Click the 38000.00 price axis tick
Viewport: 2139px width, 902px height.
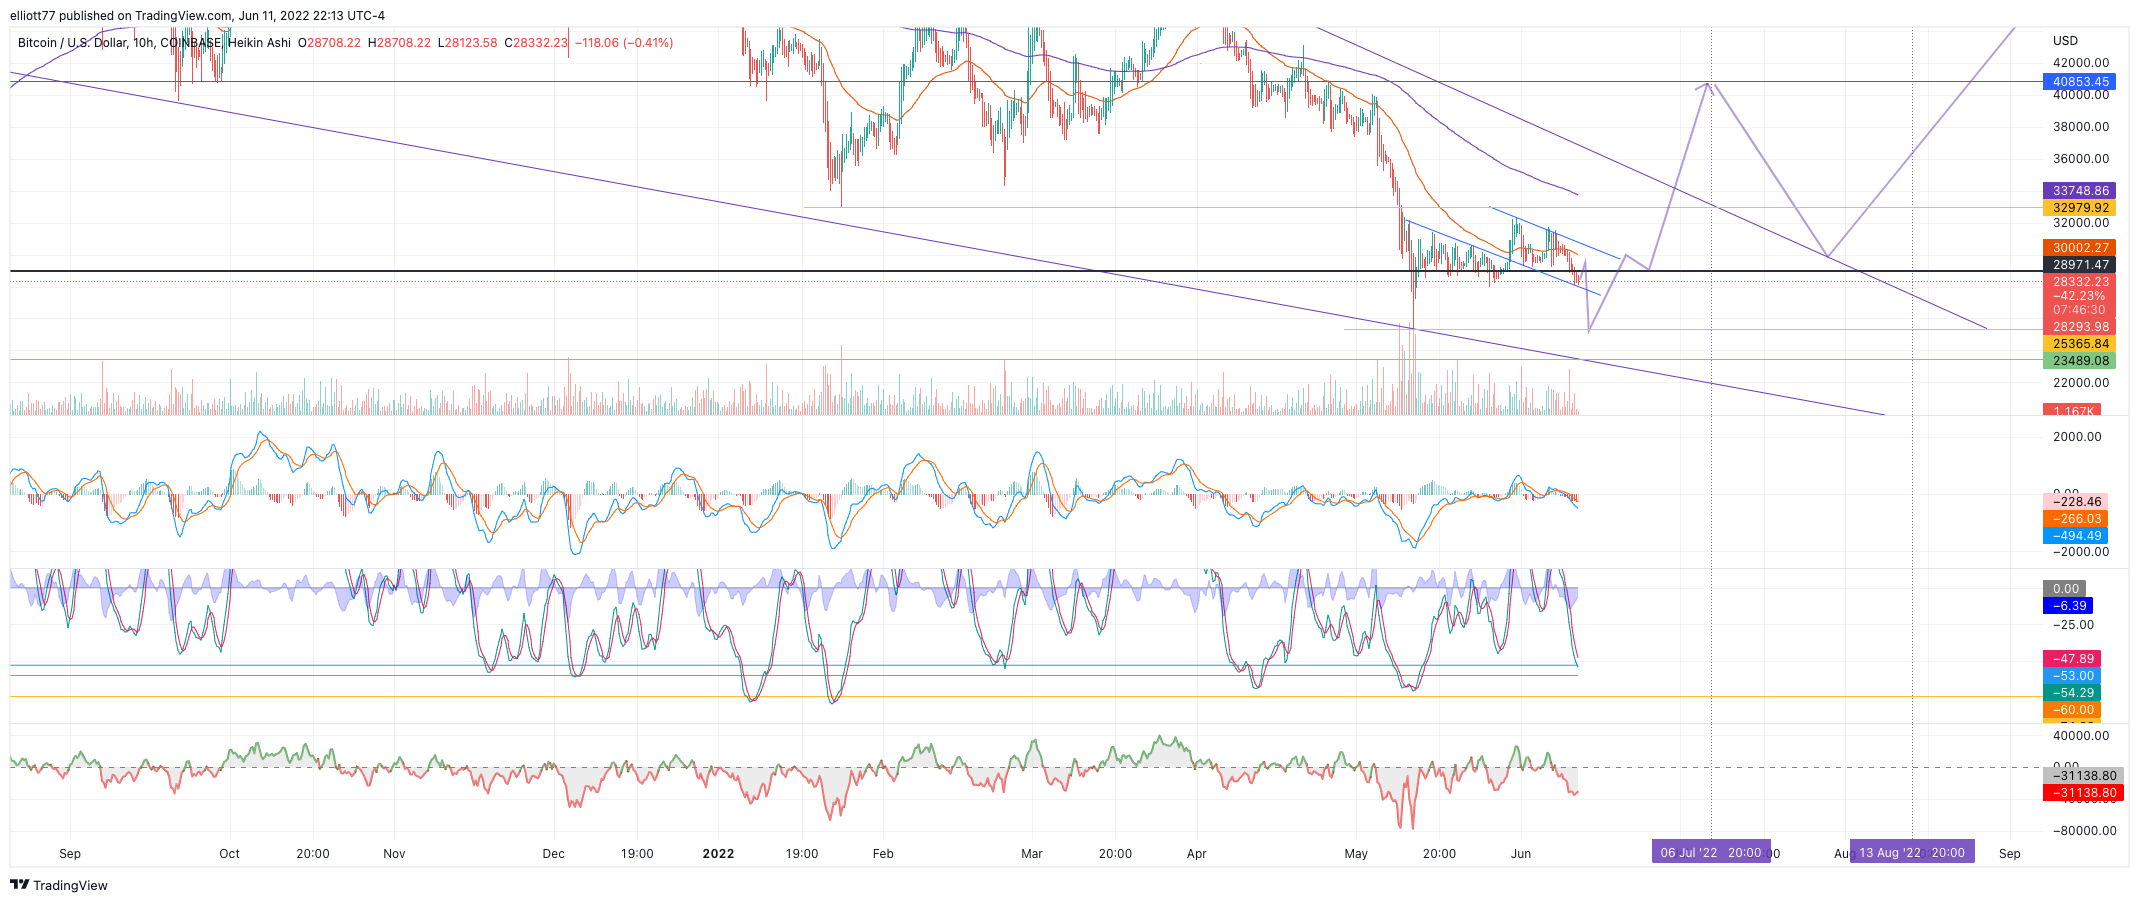pyautogui.click(x=2080, y=127)
